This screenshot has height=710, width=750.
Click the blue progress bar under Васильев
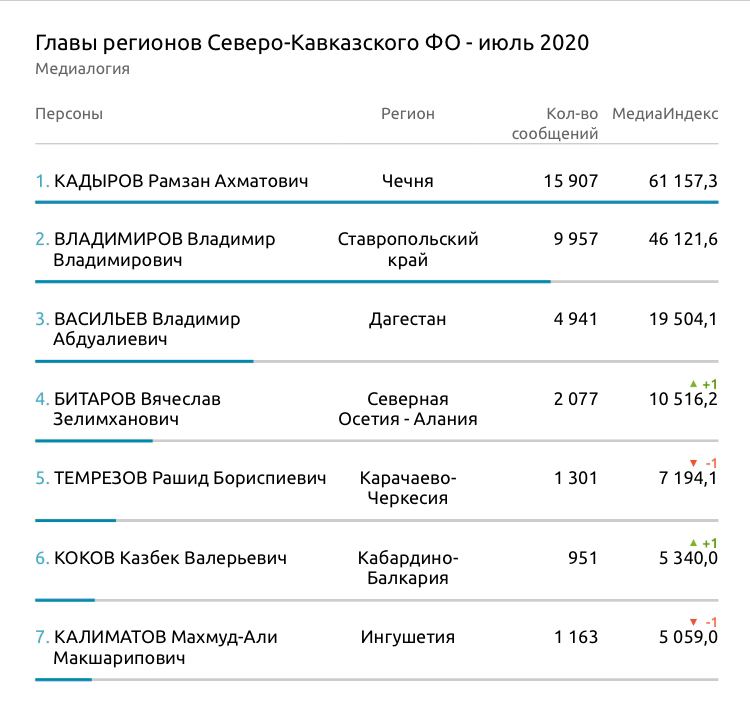[x=144, y=361]
